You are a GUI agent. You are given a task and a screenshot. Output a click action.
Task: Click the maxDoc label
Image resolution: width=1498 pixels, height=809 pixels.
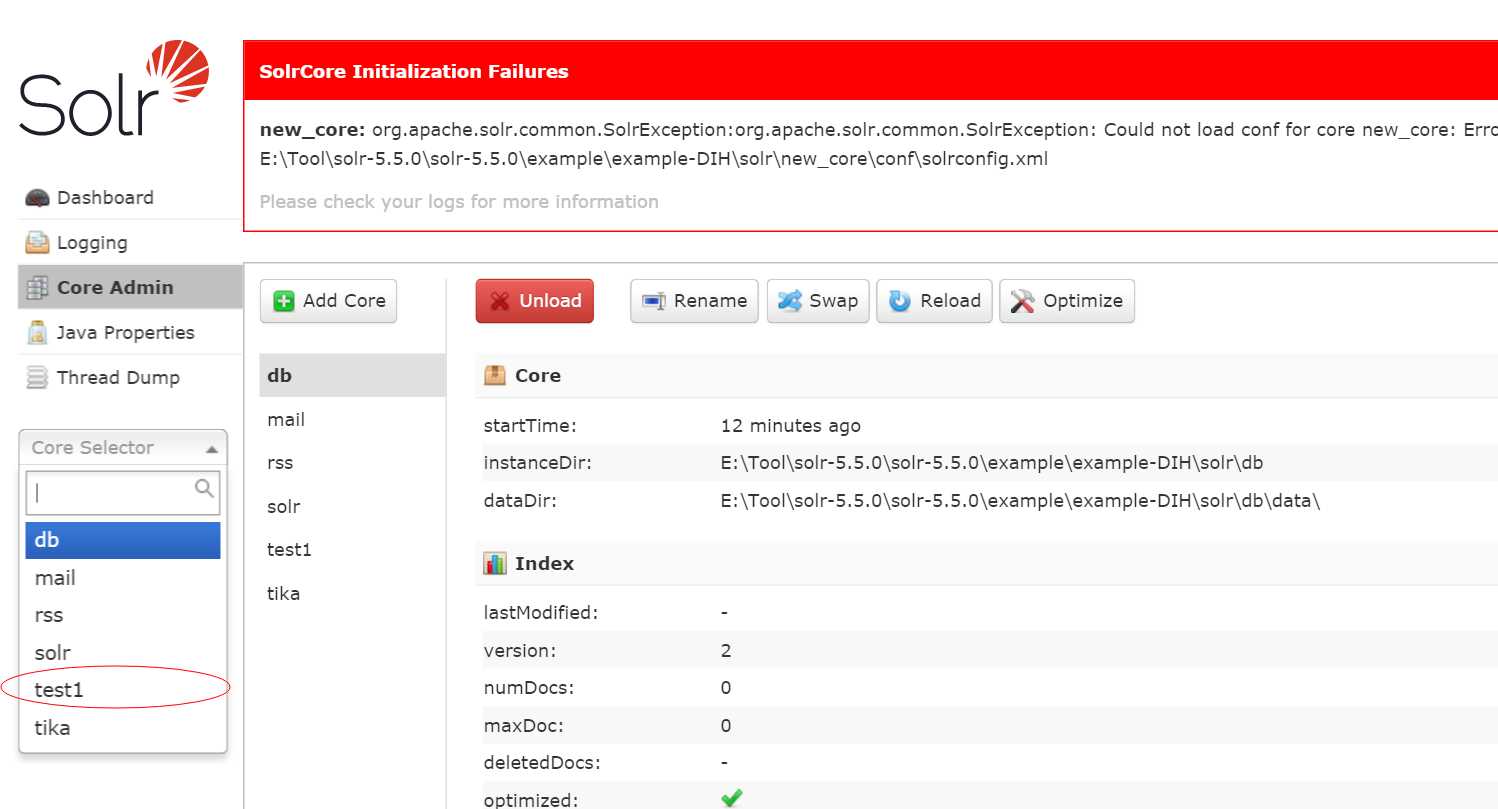click(x=525, y=726)
